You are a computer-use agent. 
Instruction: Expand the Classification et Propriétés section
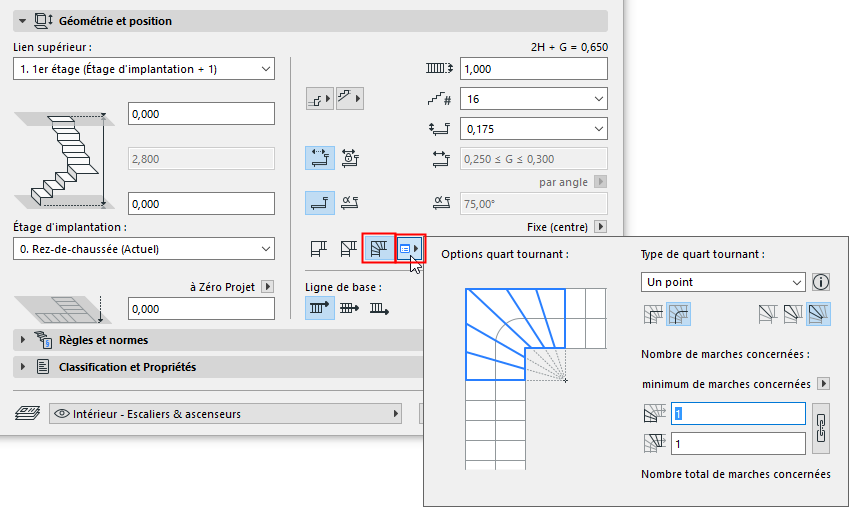[24, 367]
